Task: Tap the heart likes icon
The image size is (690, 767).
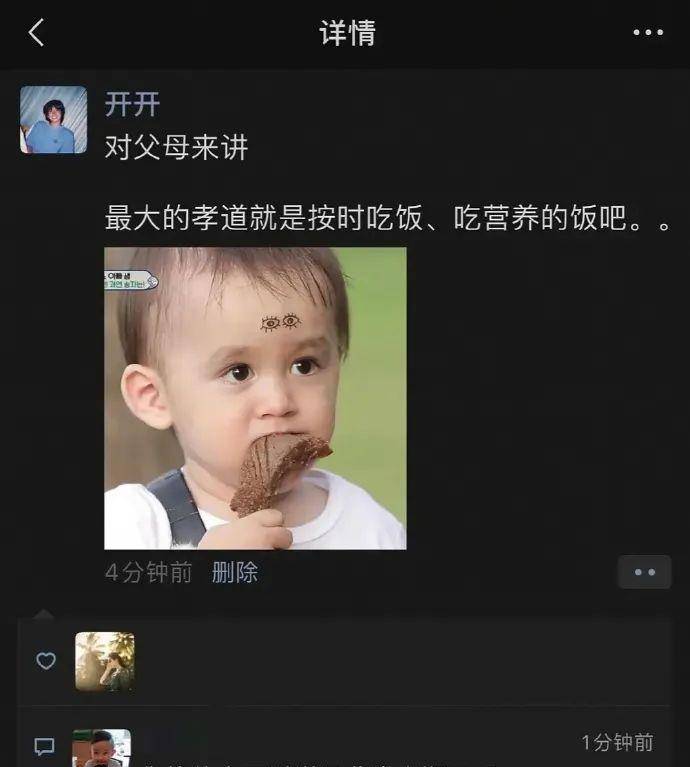Action: (x=46, y=661)
